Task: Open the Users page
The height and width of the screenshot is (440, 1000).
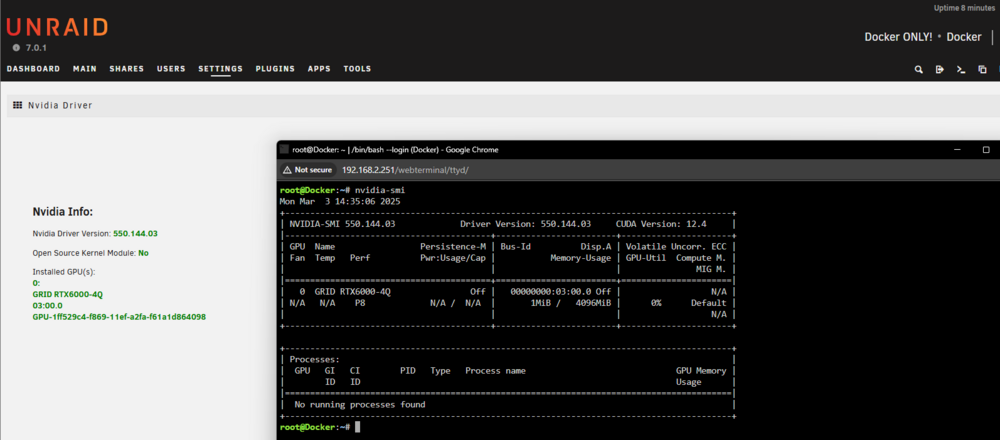Action: click(x=171, y=69)
